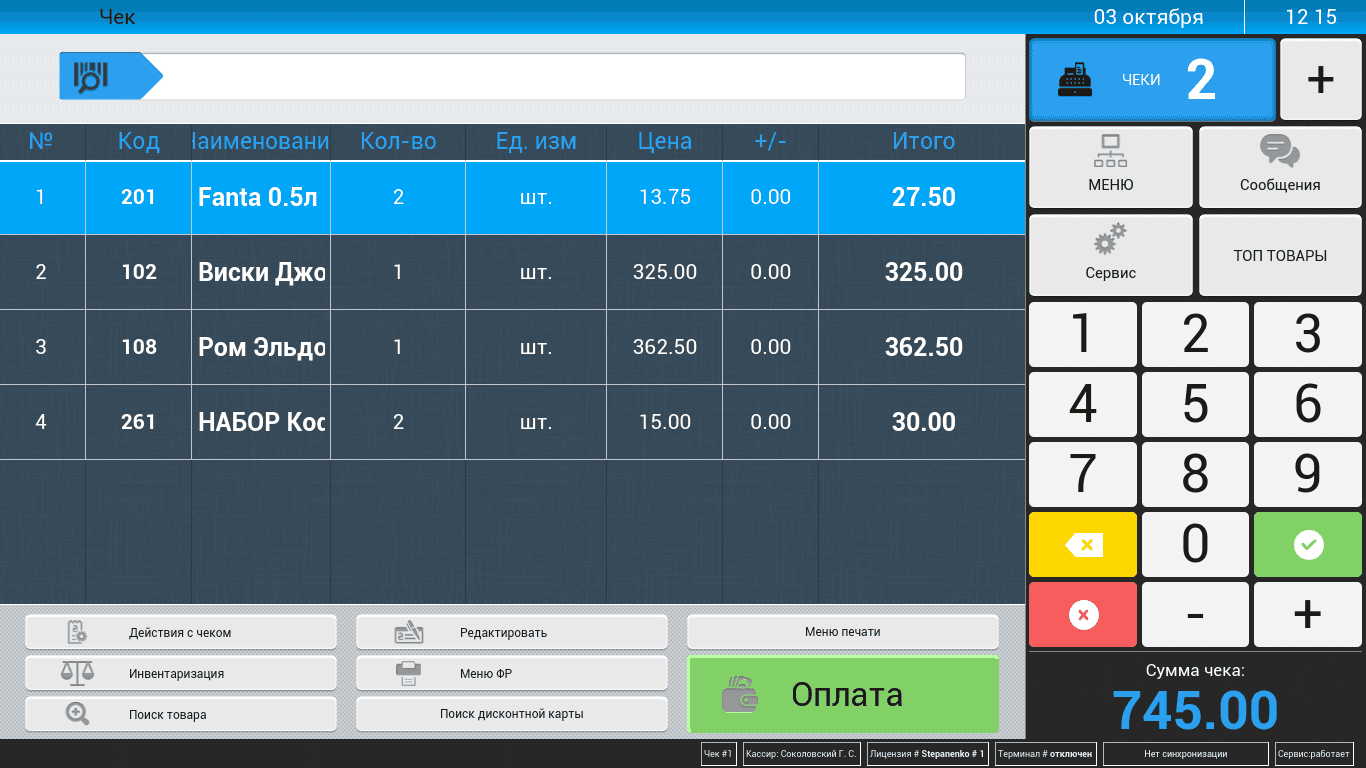Click Поиск дисконтной карты button
The height and width of the screenshot is (768, 1366).
(512, 714)
